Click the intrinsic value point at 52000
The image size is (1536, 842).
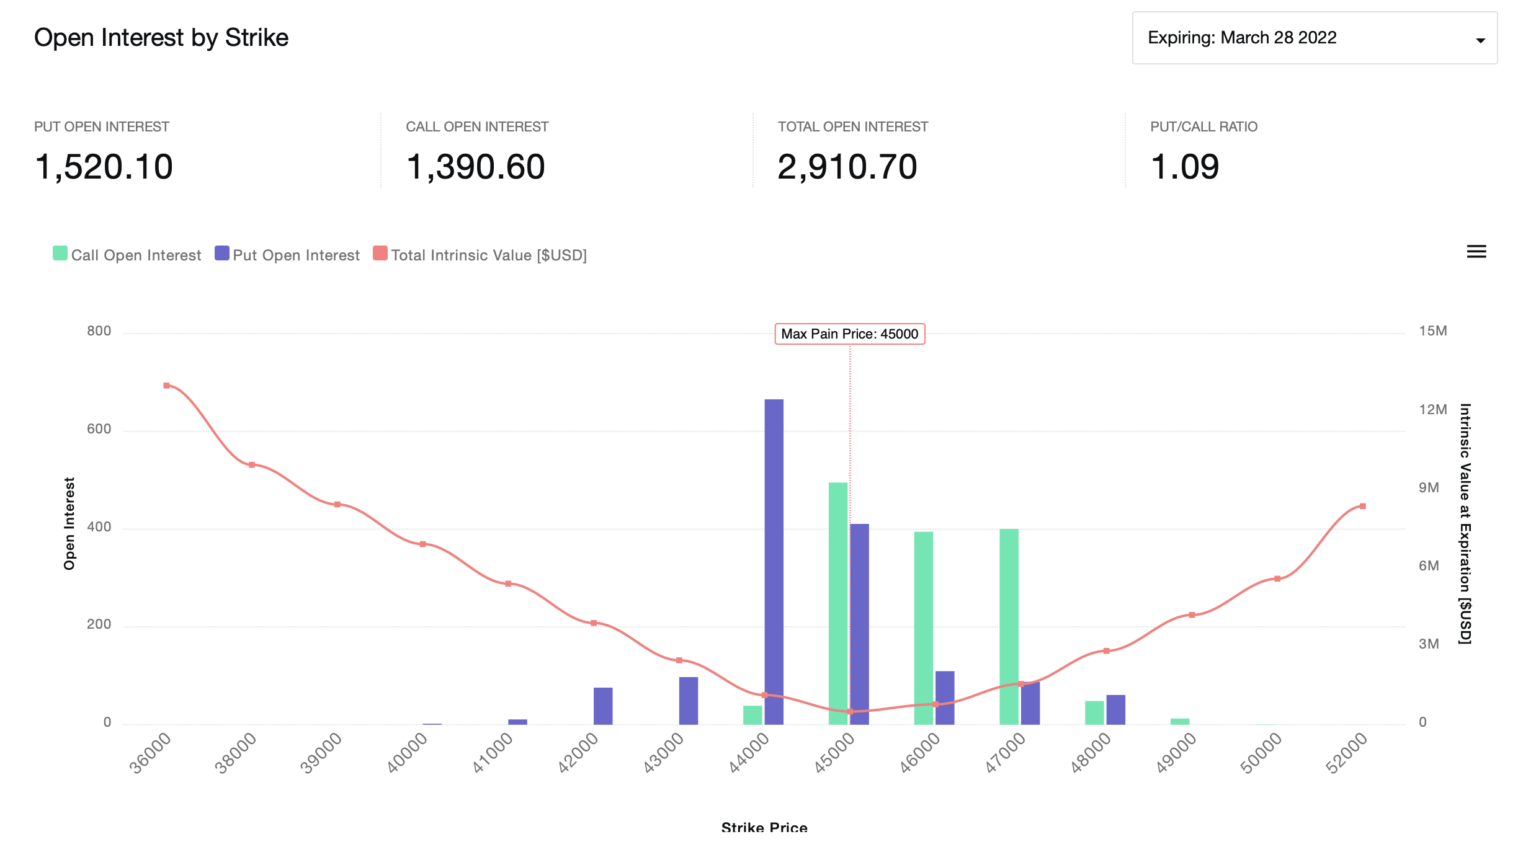1362,506
